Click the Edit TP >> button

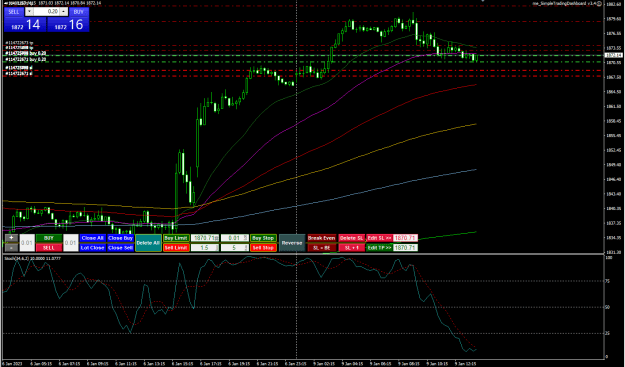coord(379,247)
